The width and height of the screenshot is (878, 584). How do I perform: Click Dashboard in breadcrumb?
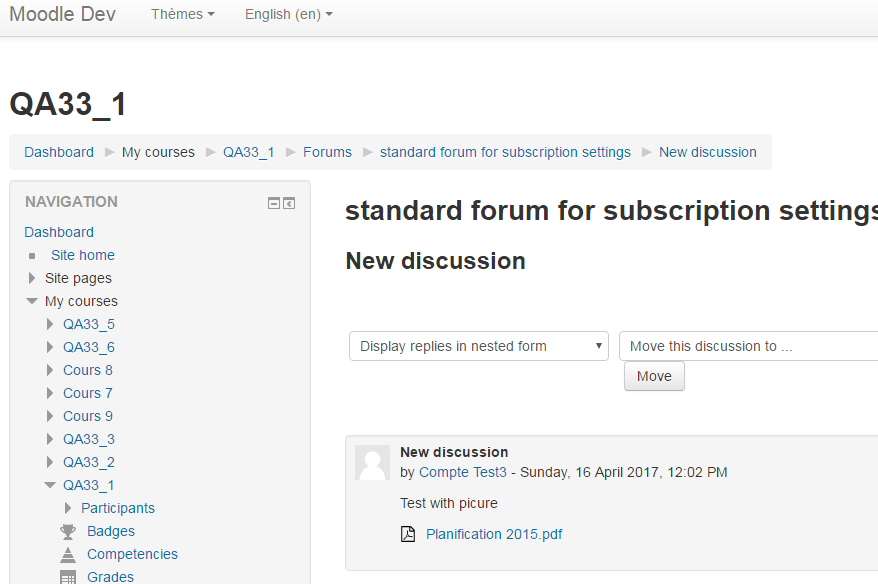pos(59,152)
